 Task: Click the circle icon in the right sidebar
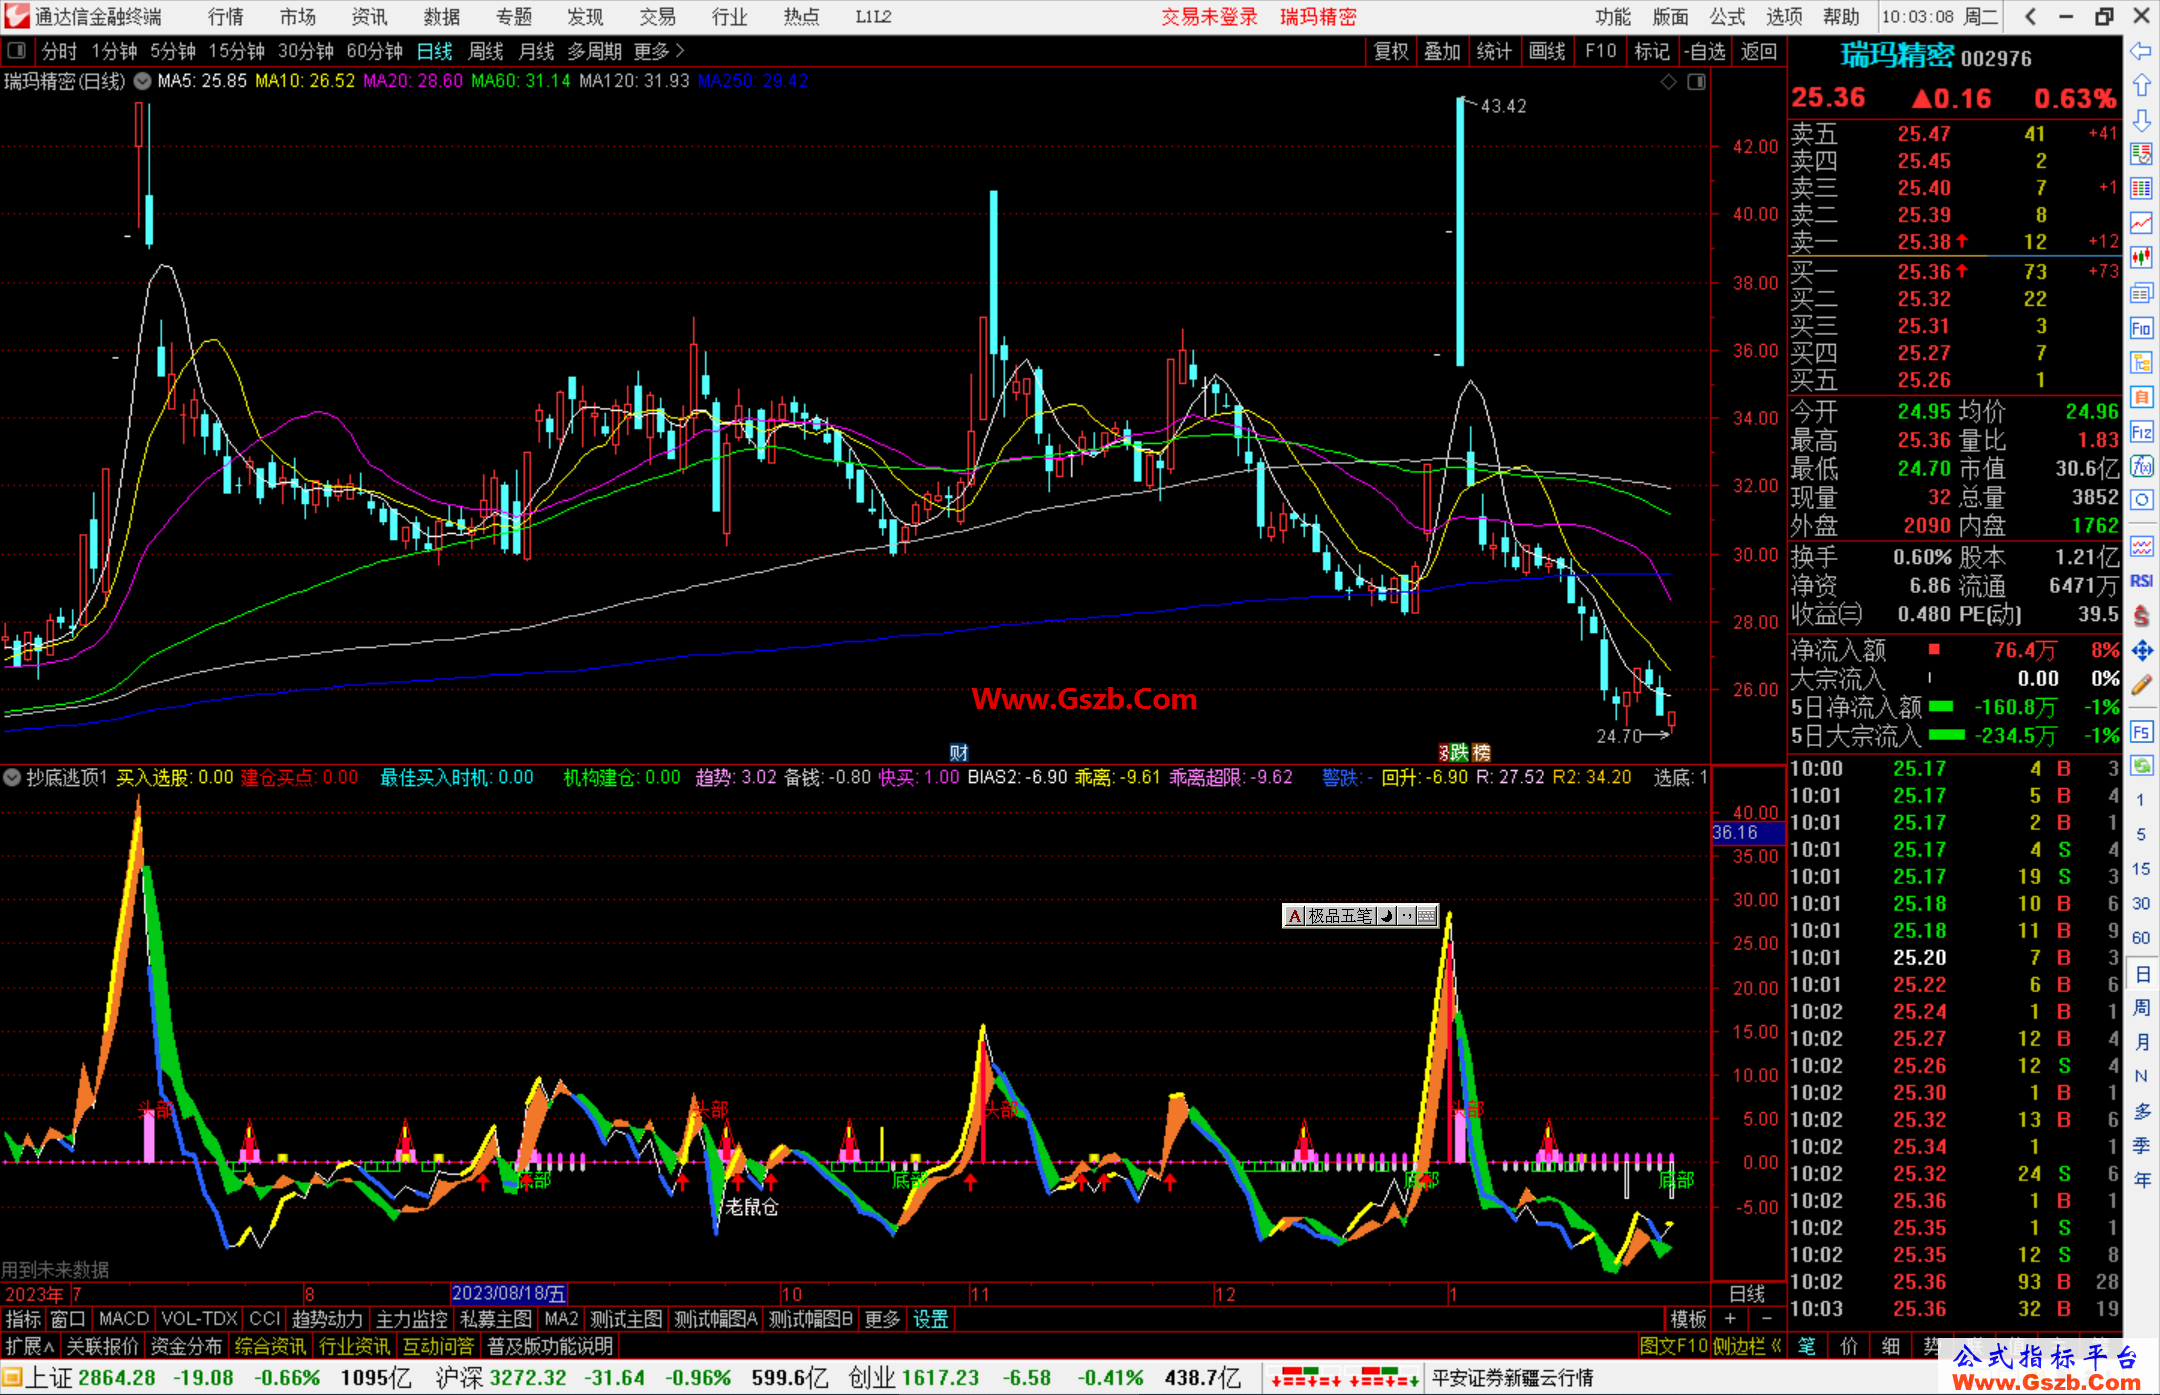tap(2141, 500)
